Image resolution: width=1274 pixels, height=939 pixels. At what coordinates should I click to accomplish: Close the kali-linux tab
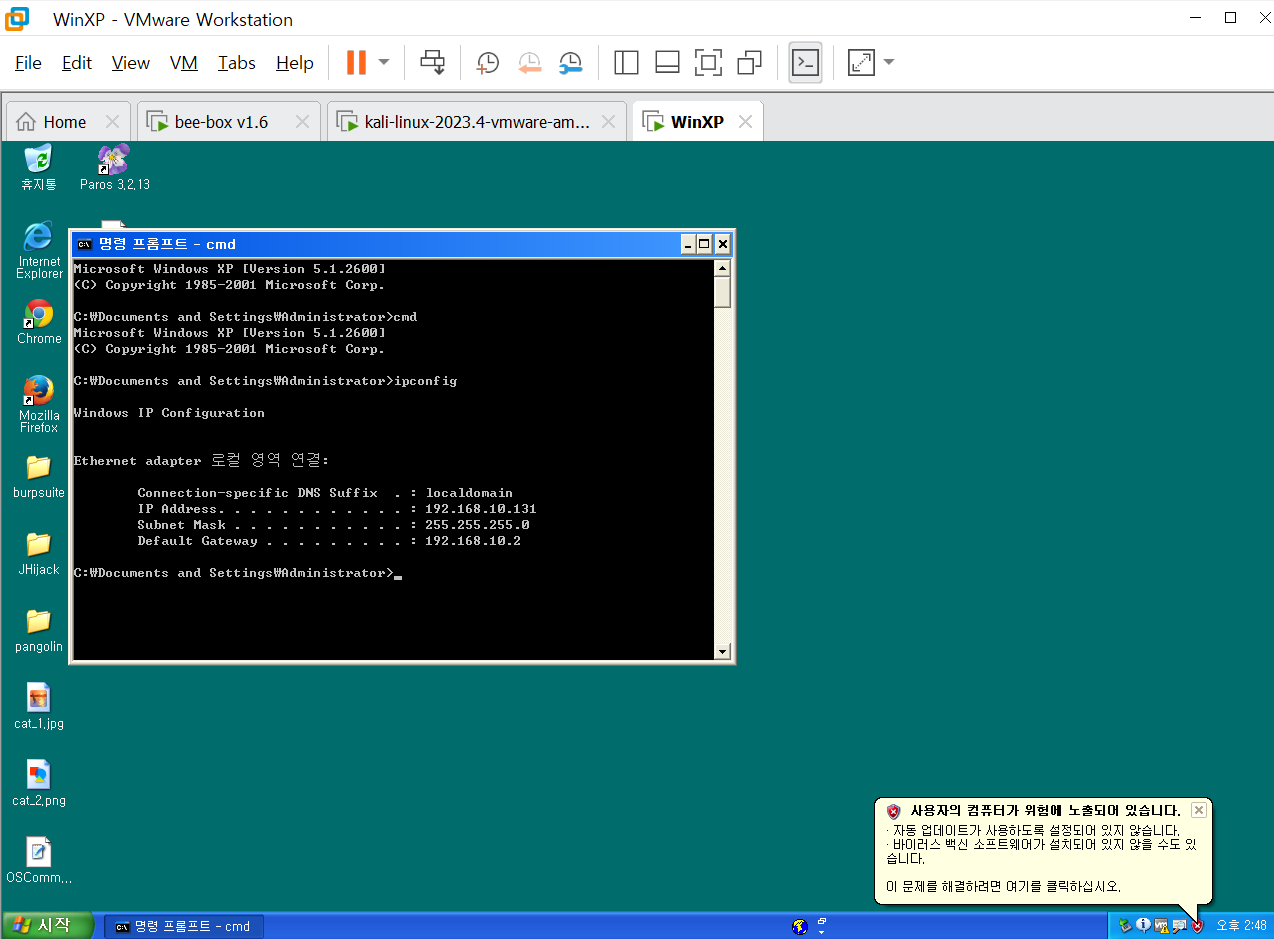[x=608, y=122]
